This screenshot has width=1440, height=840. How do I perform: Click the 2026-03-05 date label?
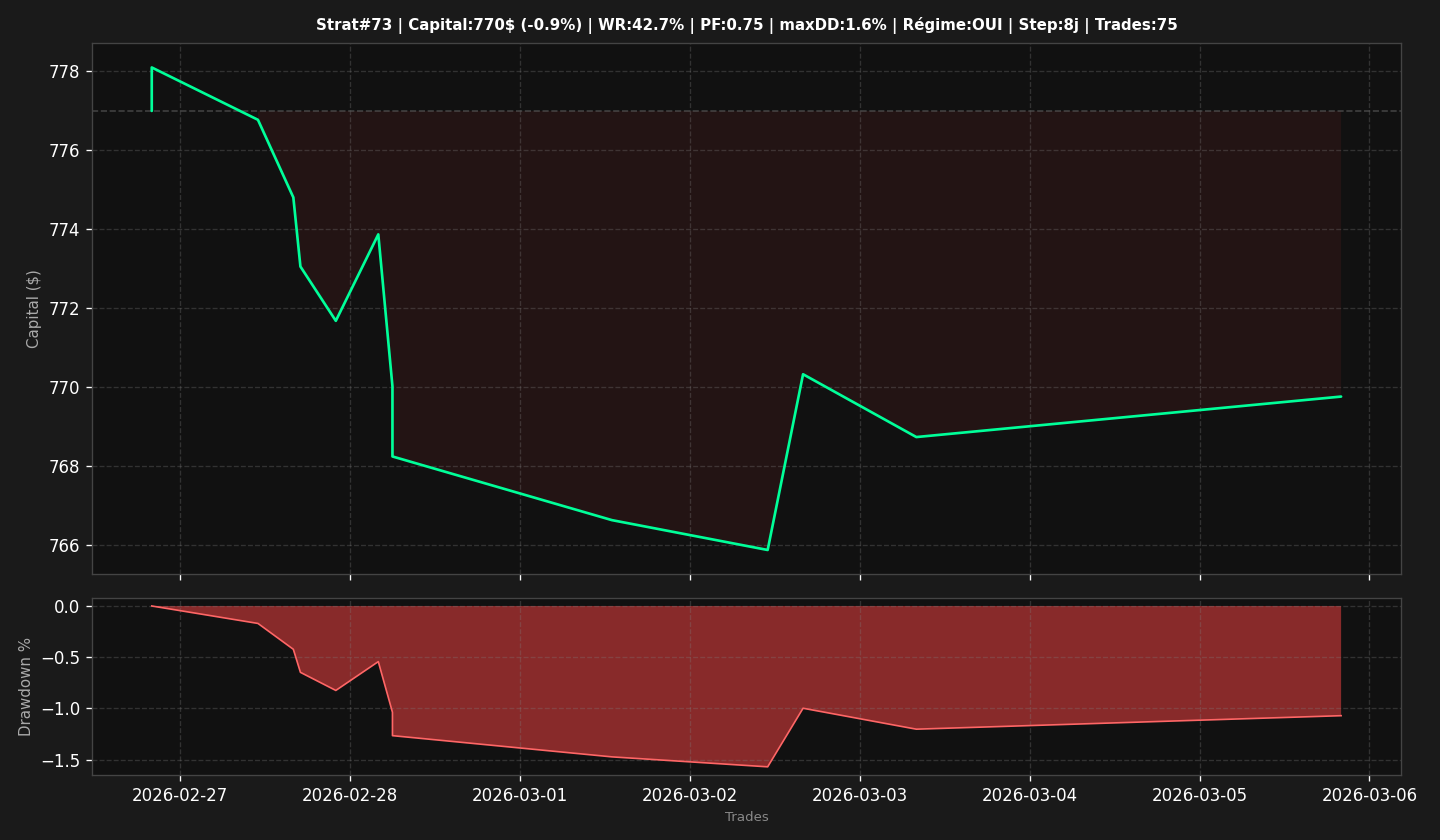1200,795
